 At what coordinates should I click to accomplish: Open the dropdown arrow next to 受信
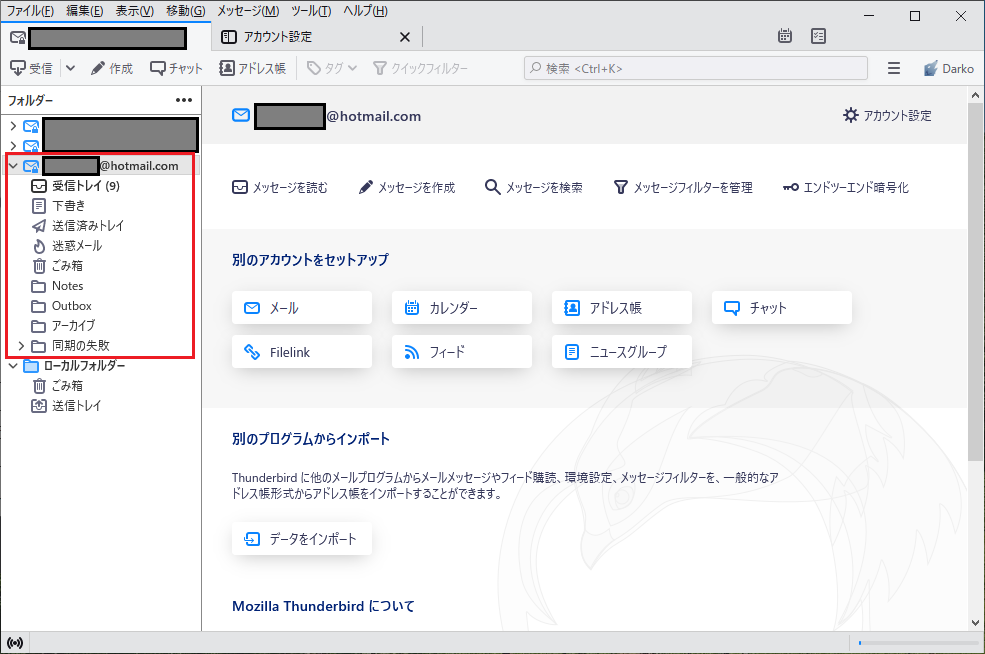[70, 68]
